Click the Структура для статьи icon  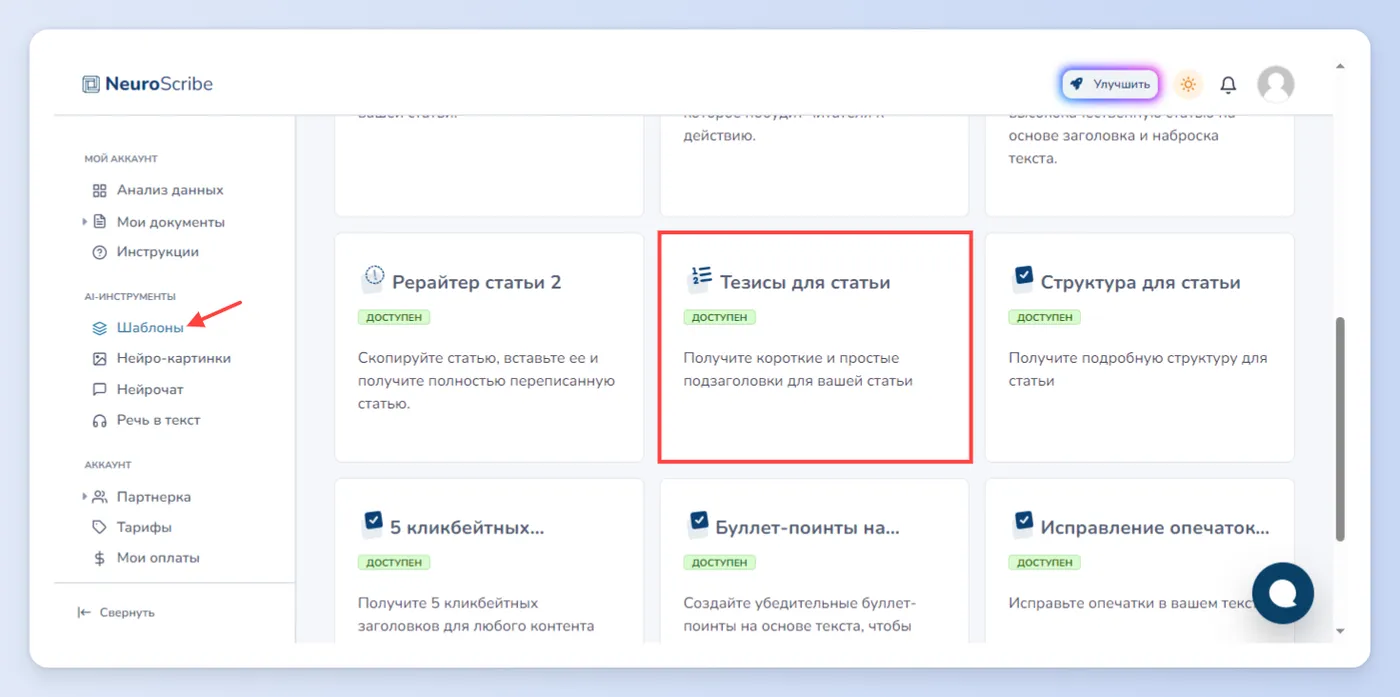click(x=1023, y=278)
